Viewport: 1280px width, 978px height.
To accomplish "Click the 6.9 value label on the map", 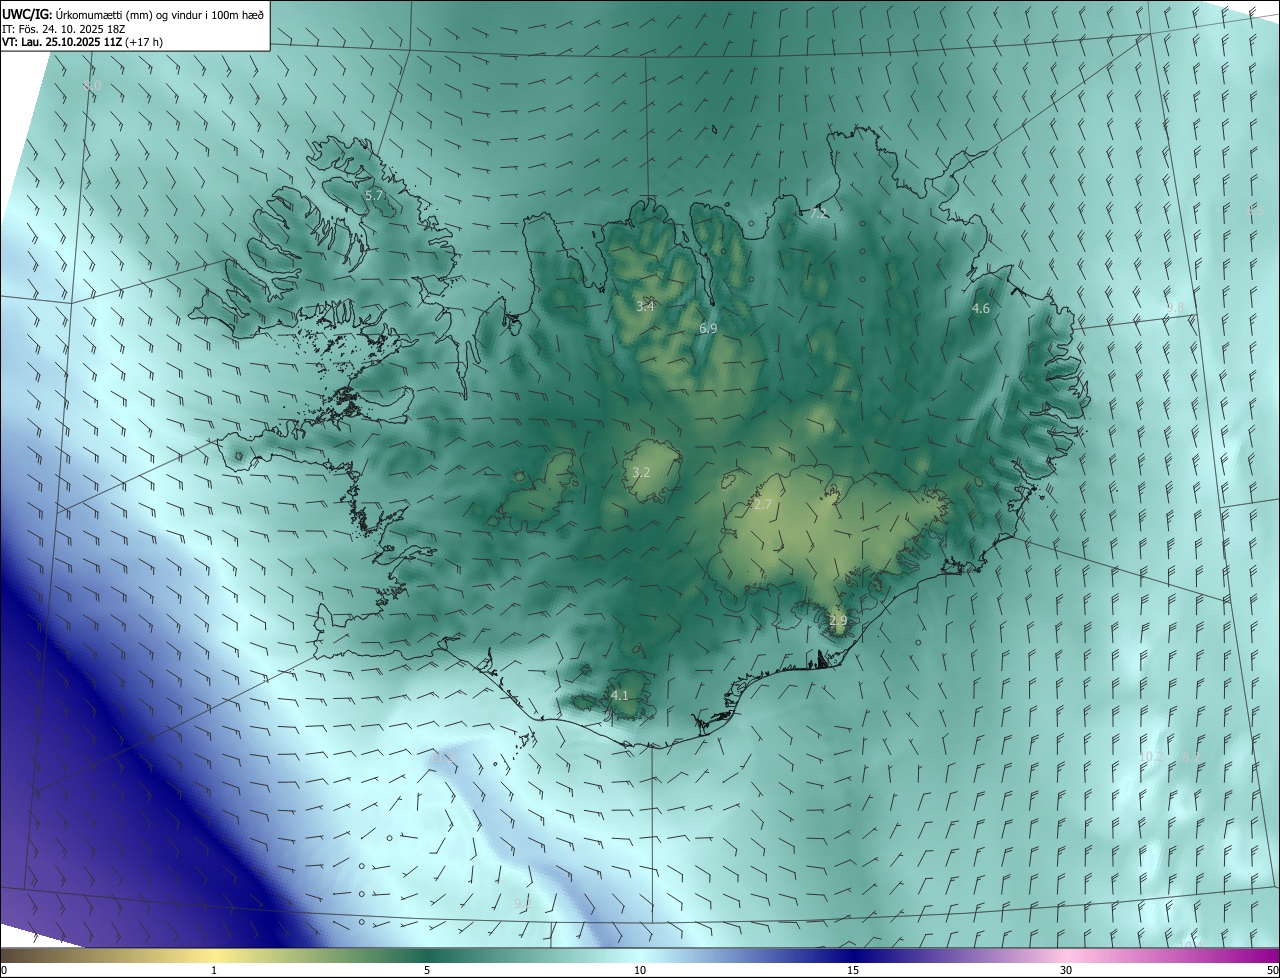I will [708, 328].
